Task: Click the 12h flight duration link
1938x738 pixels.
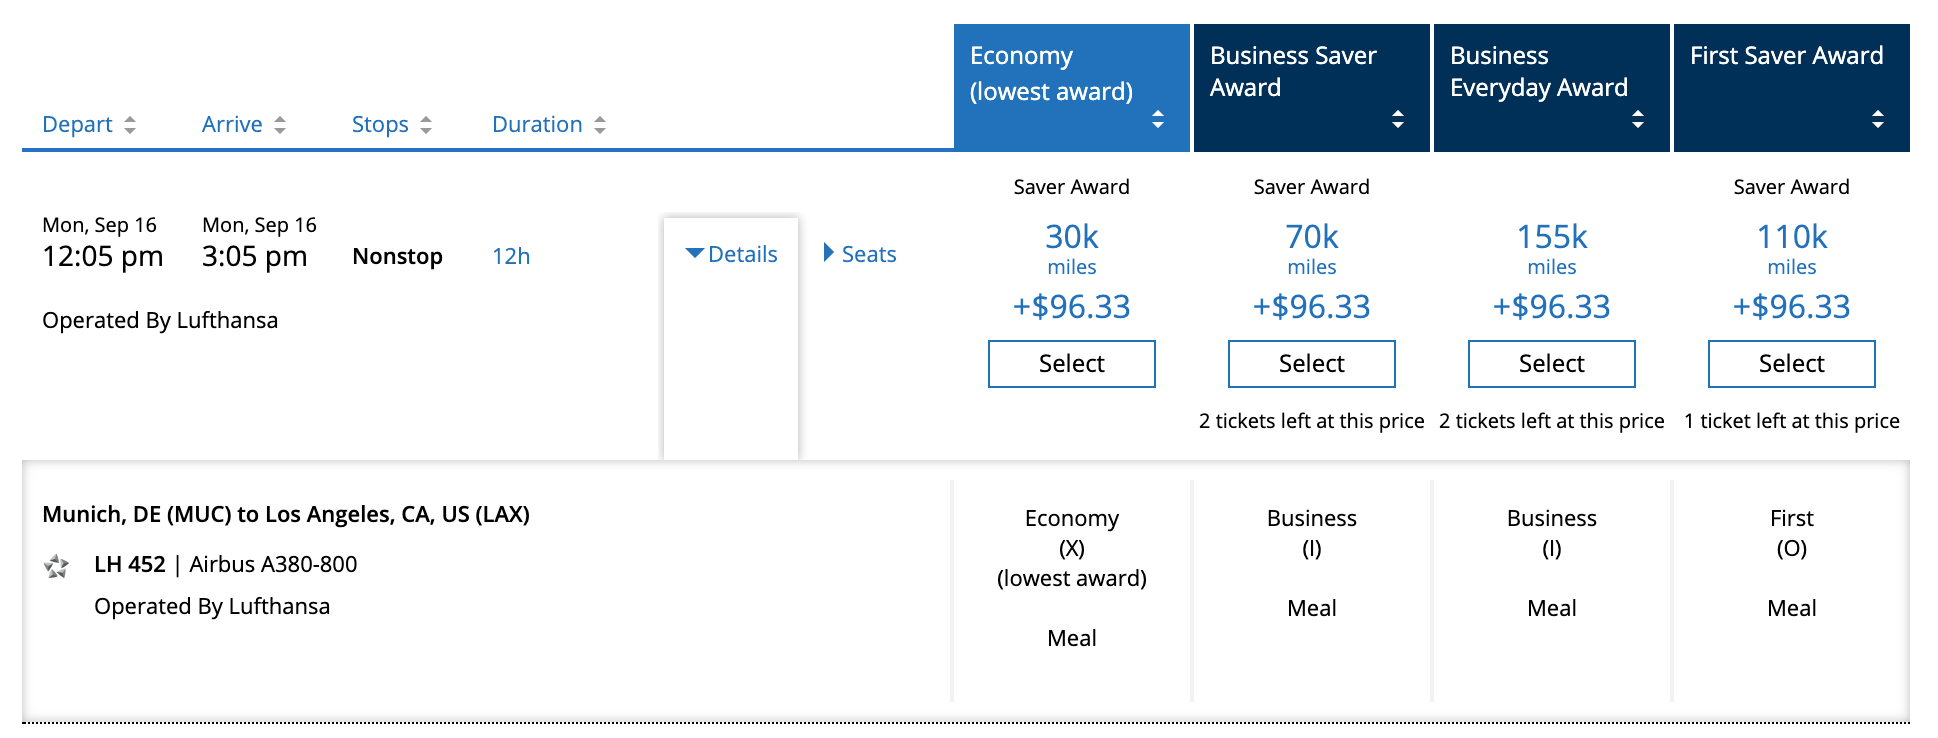Action: [511, 256]
